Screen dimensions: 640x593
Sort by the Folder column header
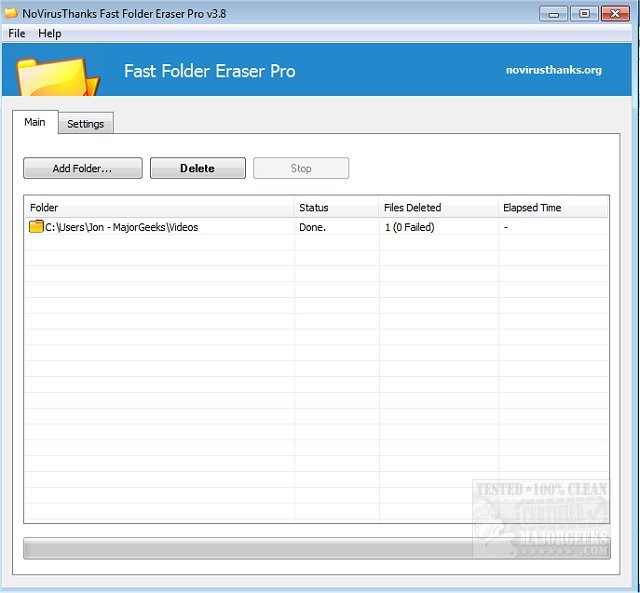(160, 207)
